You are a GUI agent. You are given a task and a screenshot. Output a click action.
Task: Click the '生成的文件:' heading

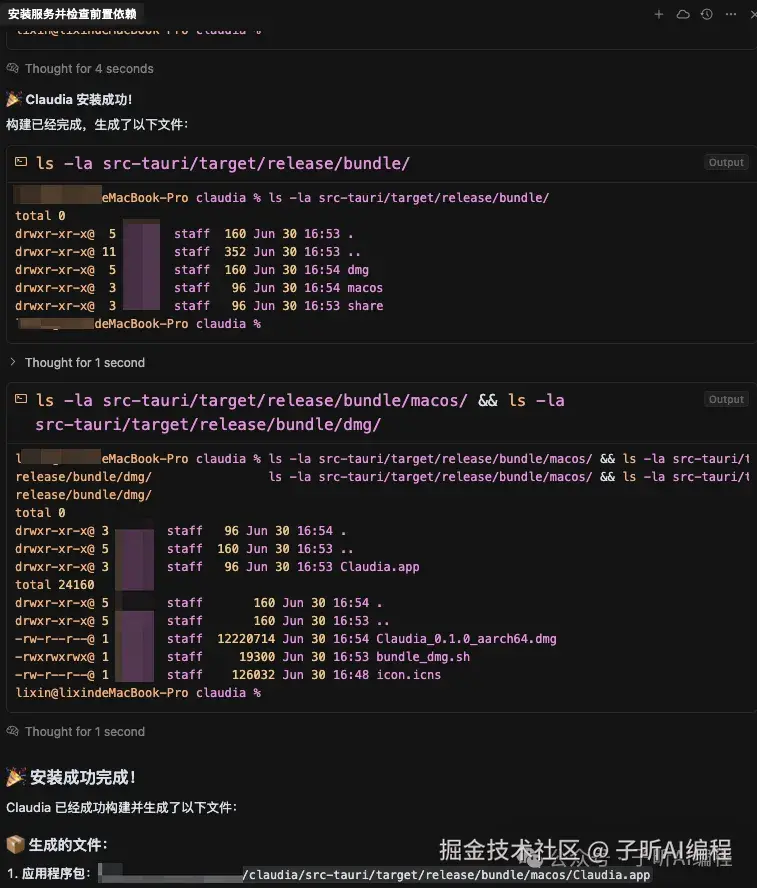(68, 845)
